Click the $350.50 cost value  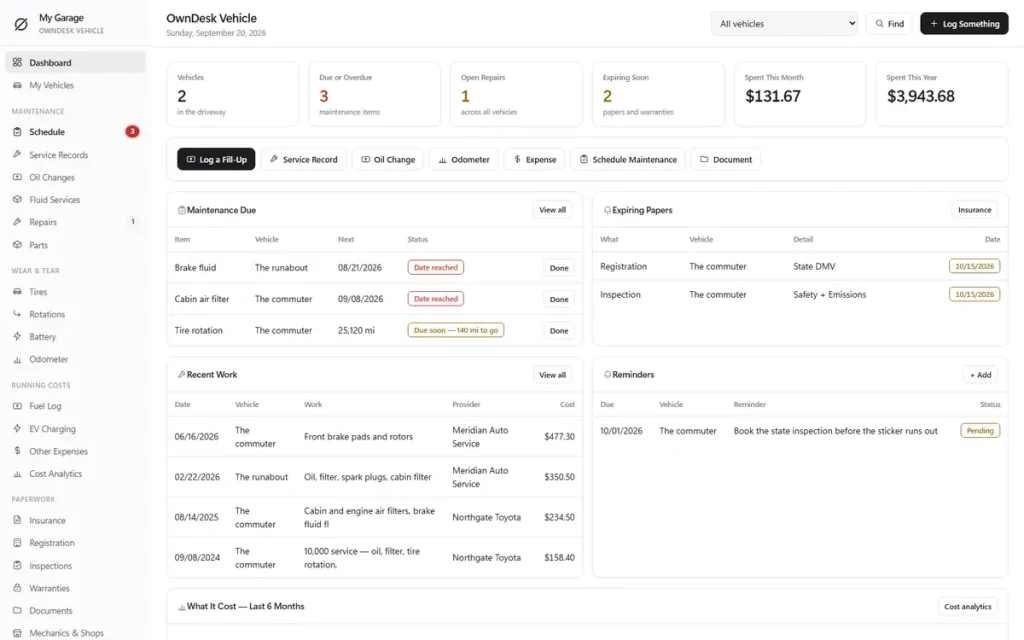pos(559,477)
